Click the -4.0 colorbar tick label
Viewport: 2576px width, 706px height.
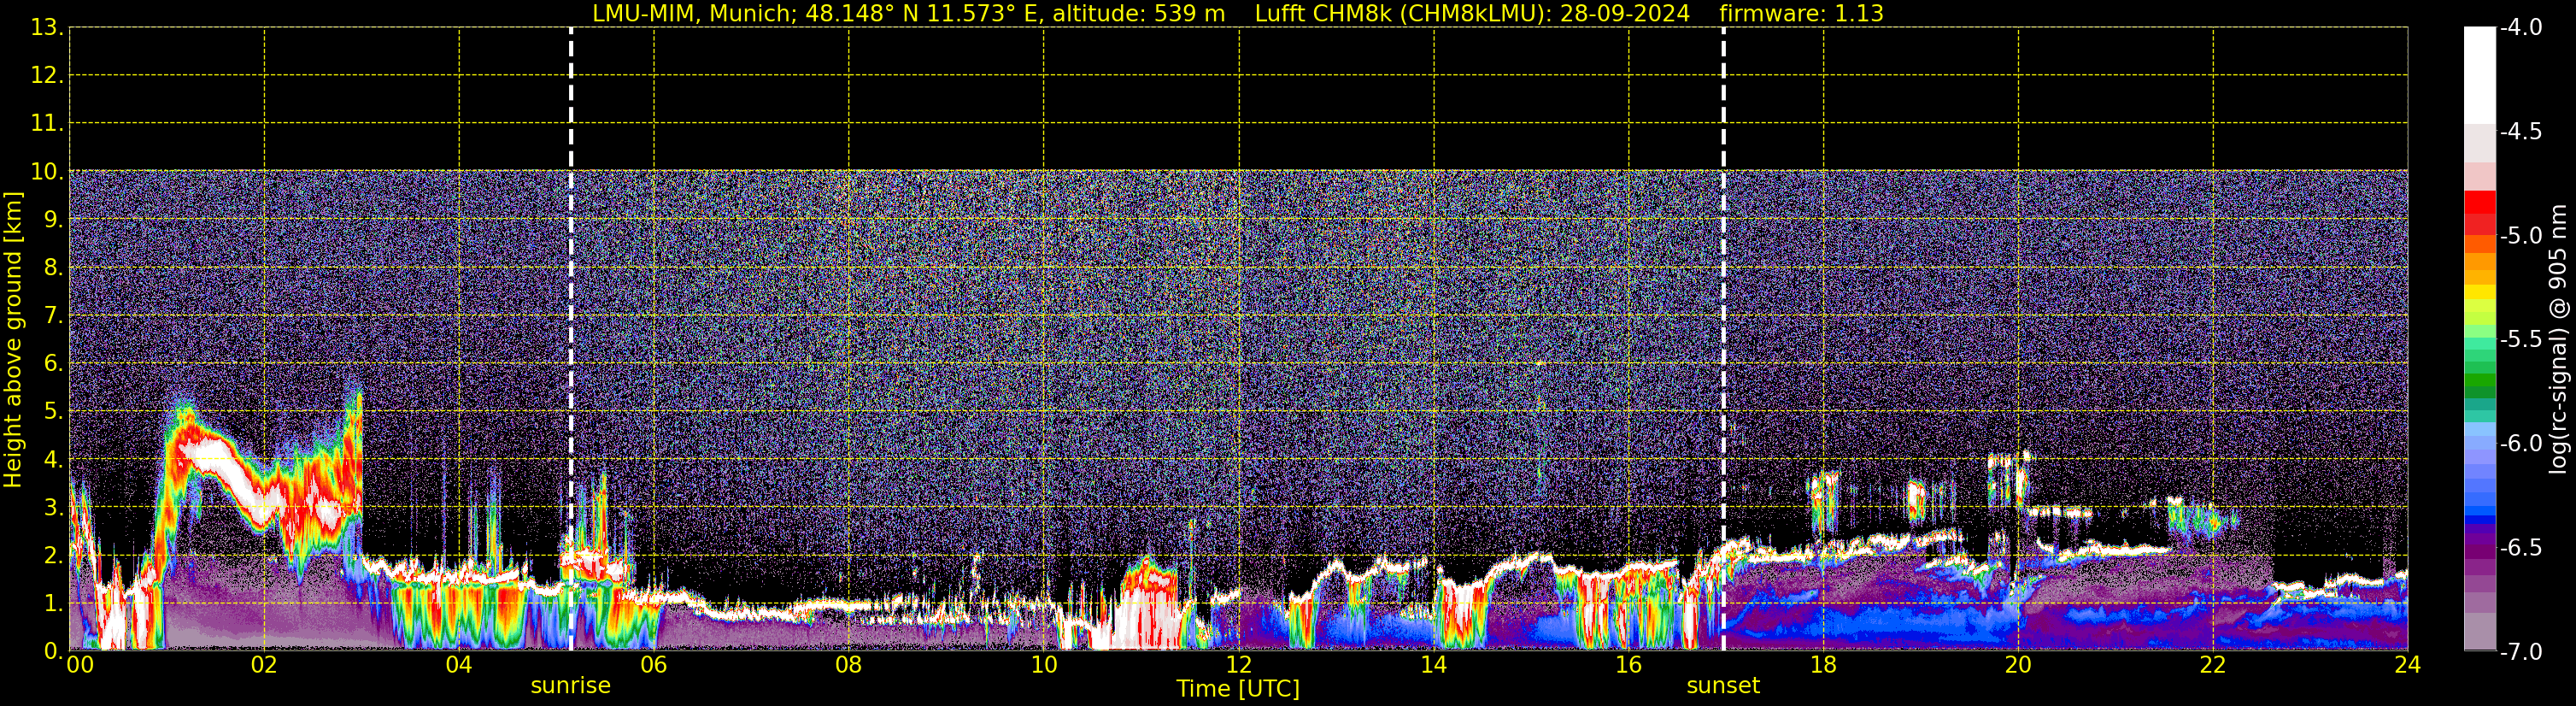2520,28
